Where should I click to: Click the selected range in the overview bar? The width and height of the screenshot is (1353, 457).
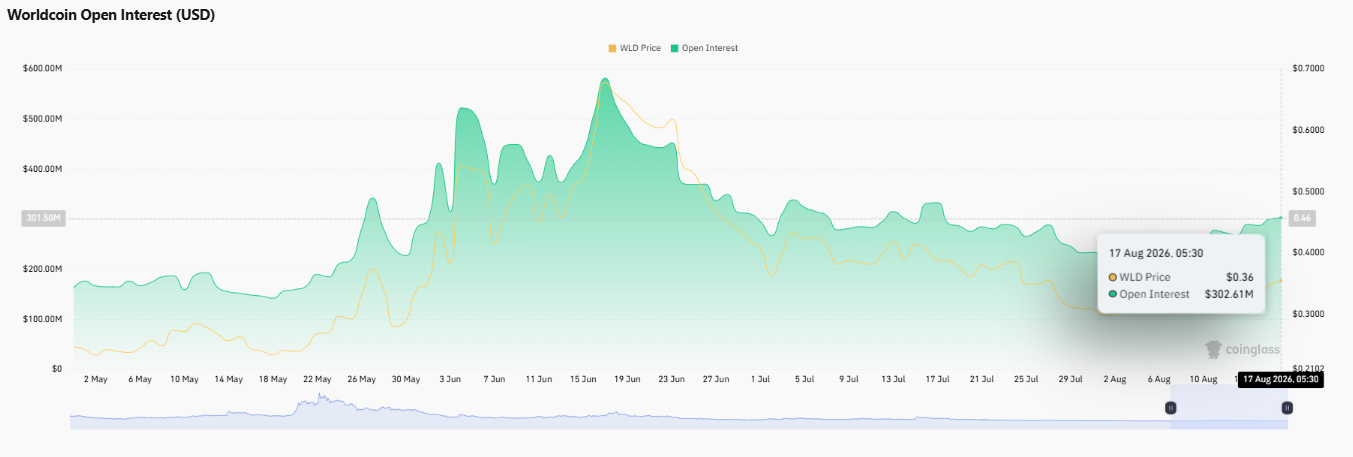pos(1229,408)
